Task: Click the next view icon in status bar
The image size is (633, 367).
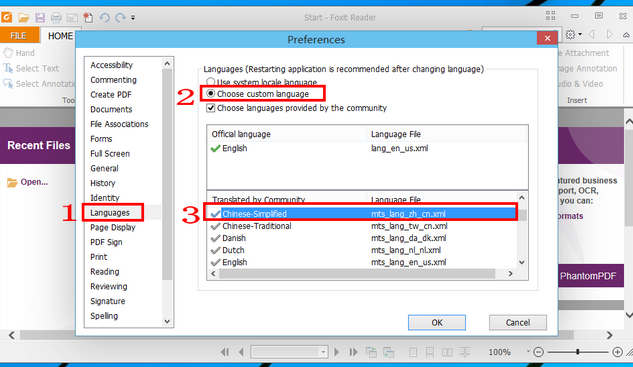Action: pos(389,352)
